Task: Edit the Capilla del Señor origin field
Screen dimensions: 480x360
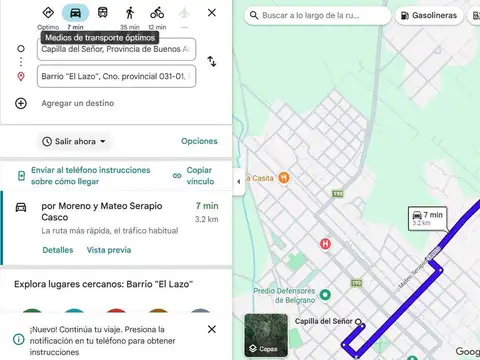Action: point(116,49)
